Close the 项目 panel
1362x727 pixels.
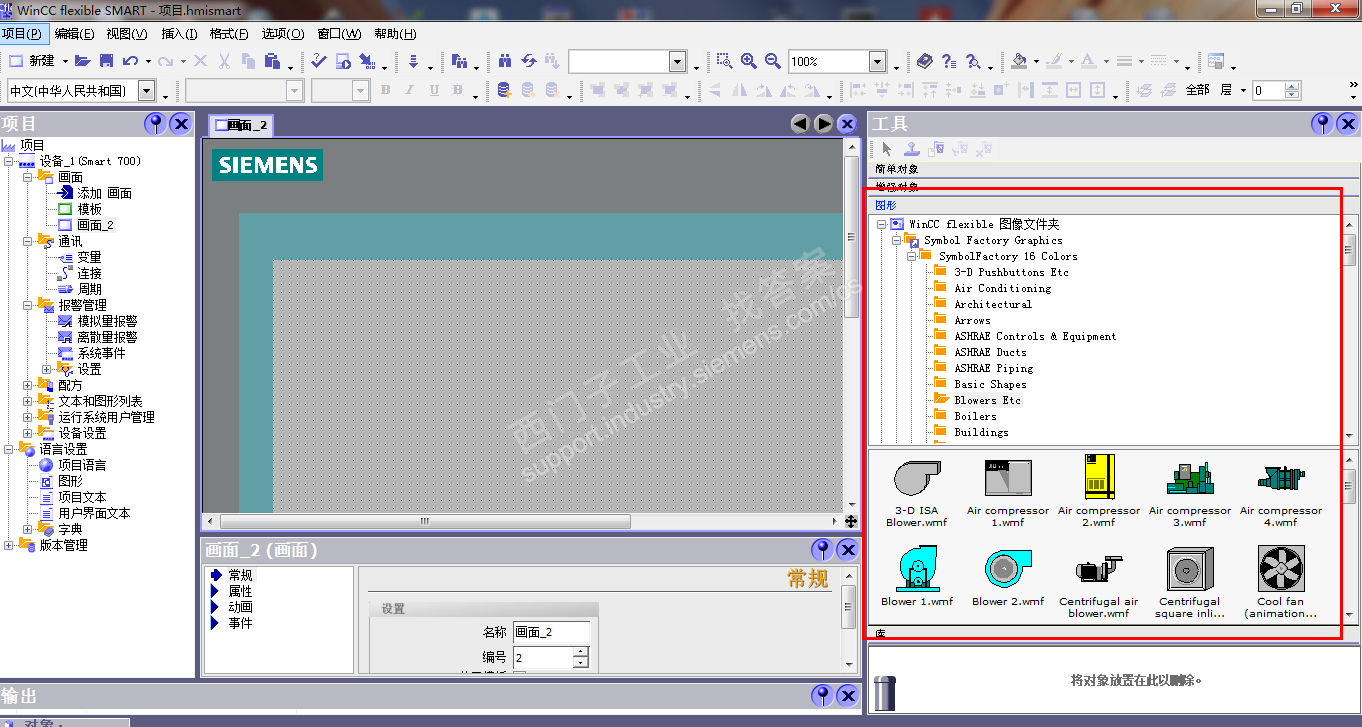180,124
